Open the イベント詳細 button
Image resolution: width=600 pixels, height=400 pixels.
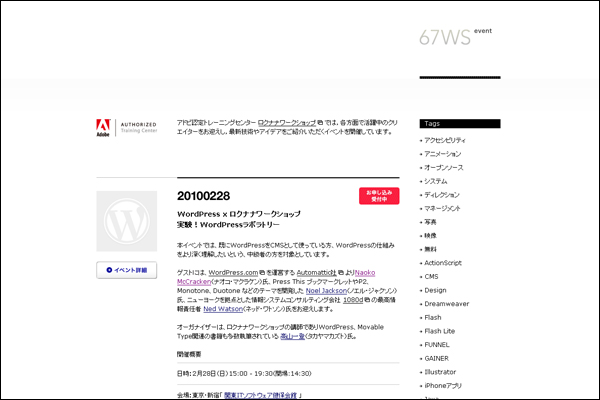coord(126,270)
